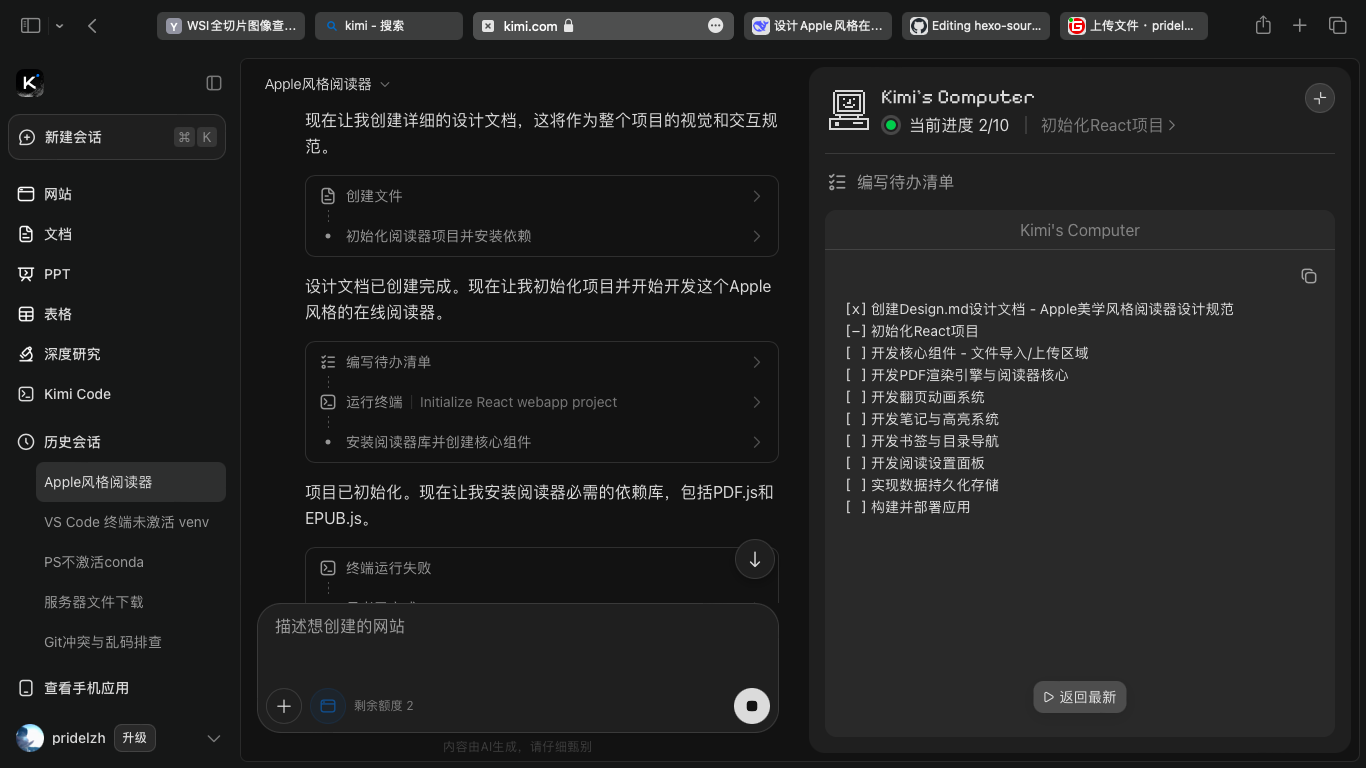
Task: Click the plus attachment button in input box
Action: point(284,706)
